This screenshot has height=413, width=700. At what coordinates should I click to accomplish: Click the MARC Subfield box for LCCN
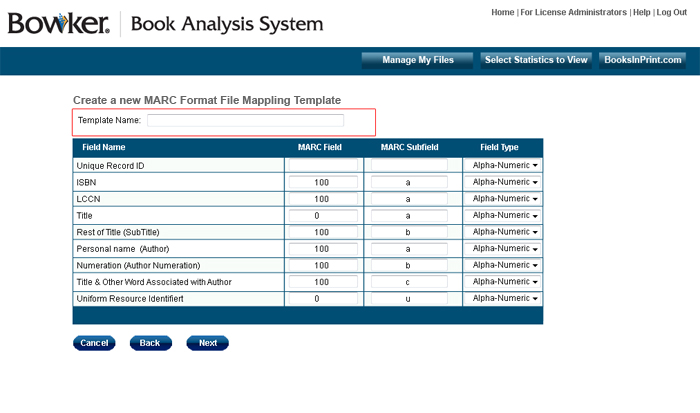point(409,199)
